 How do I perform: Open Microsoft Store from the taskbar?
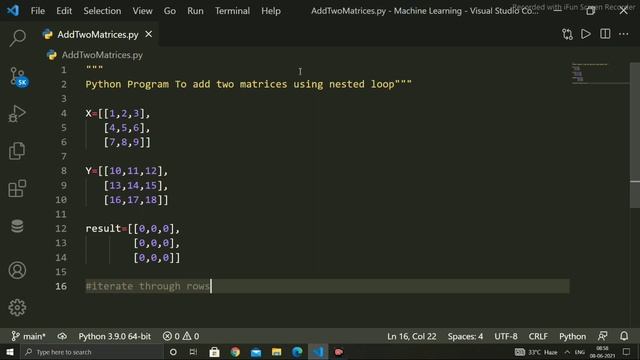214,352
